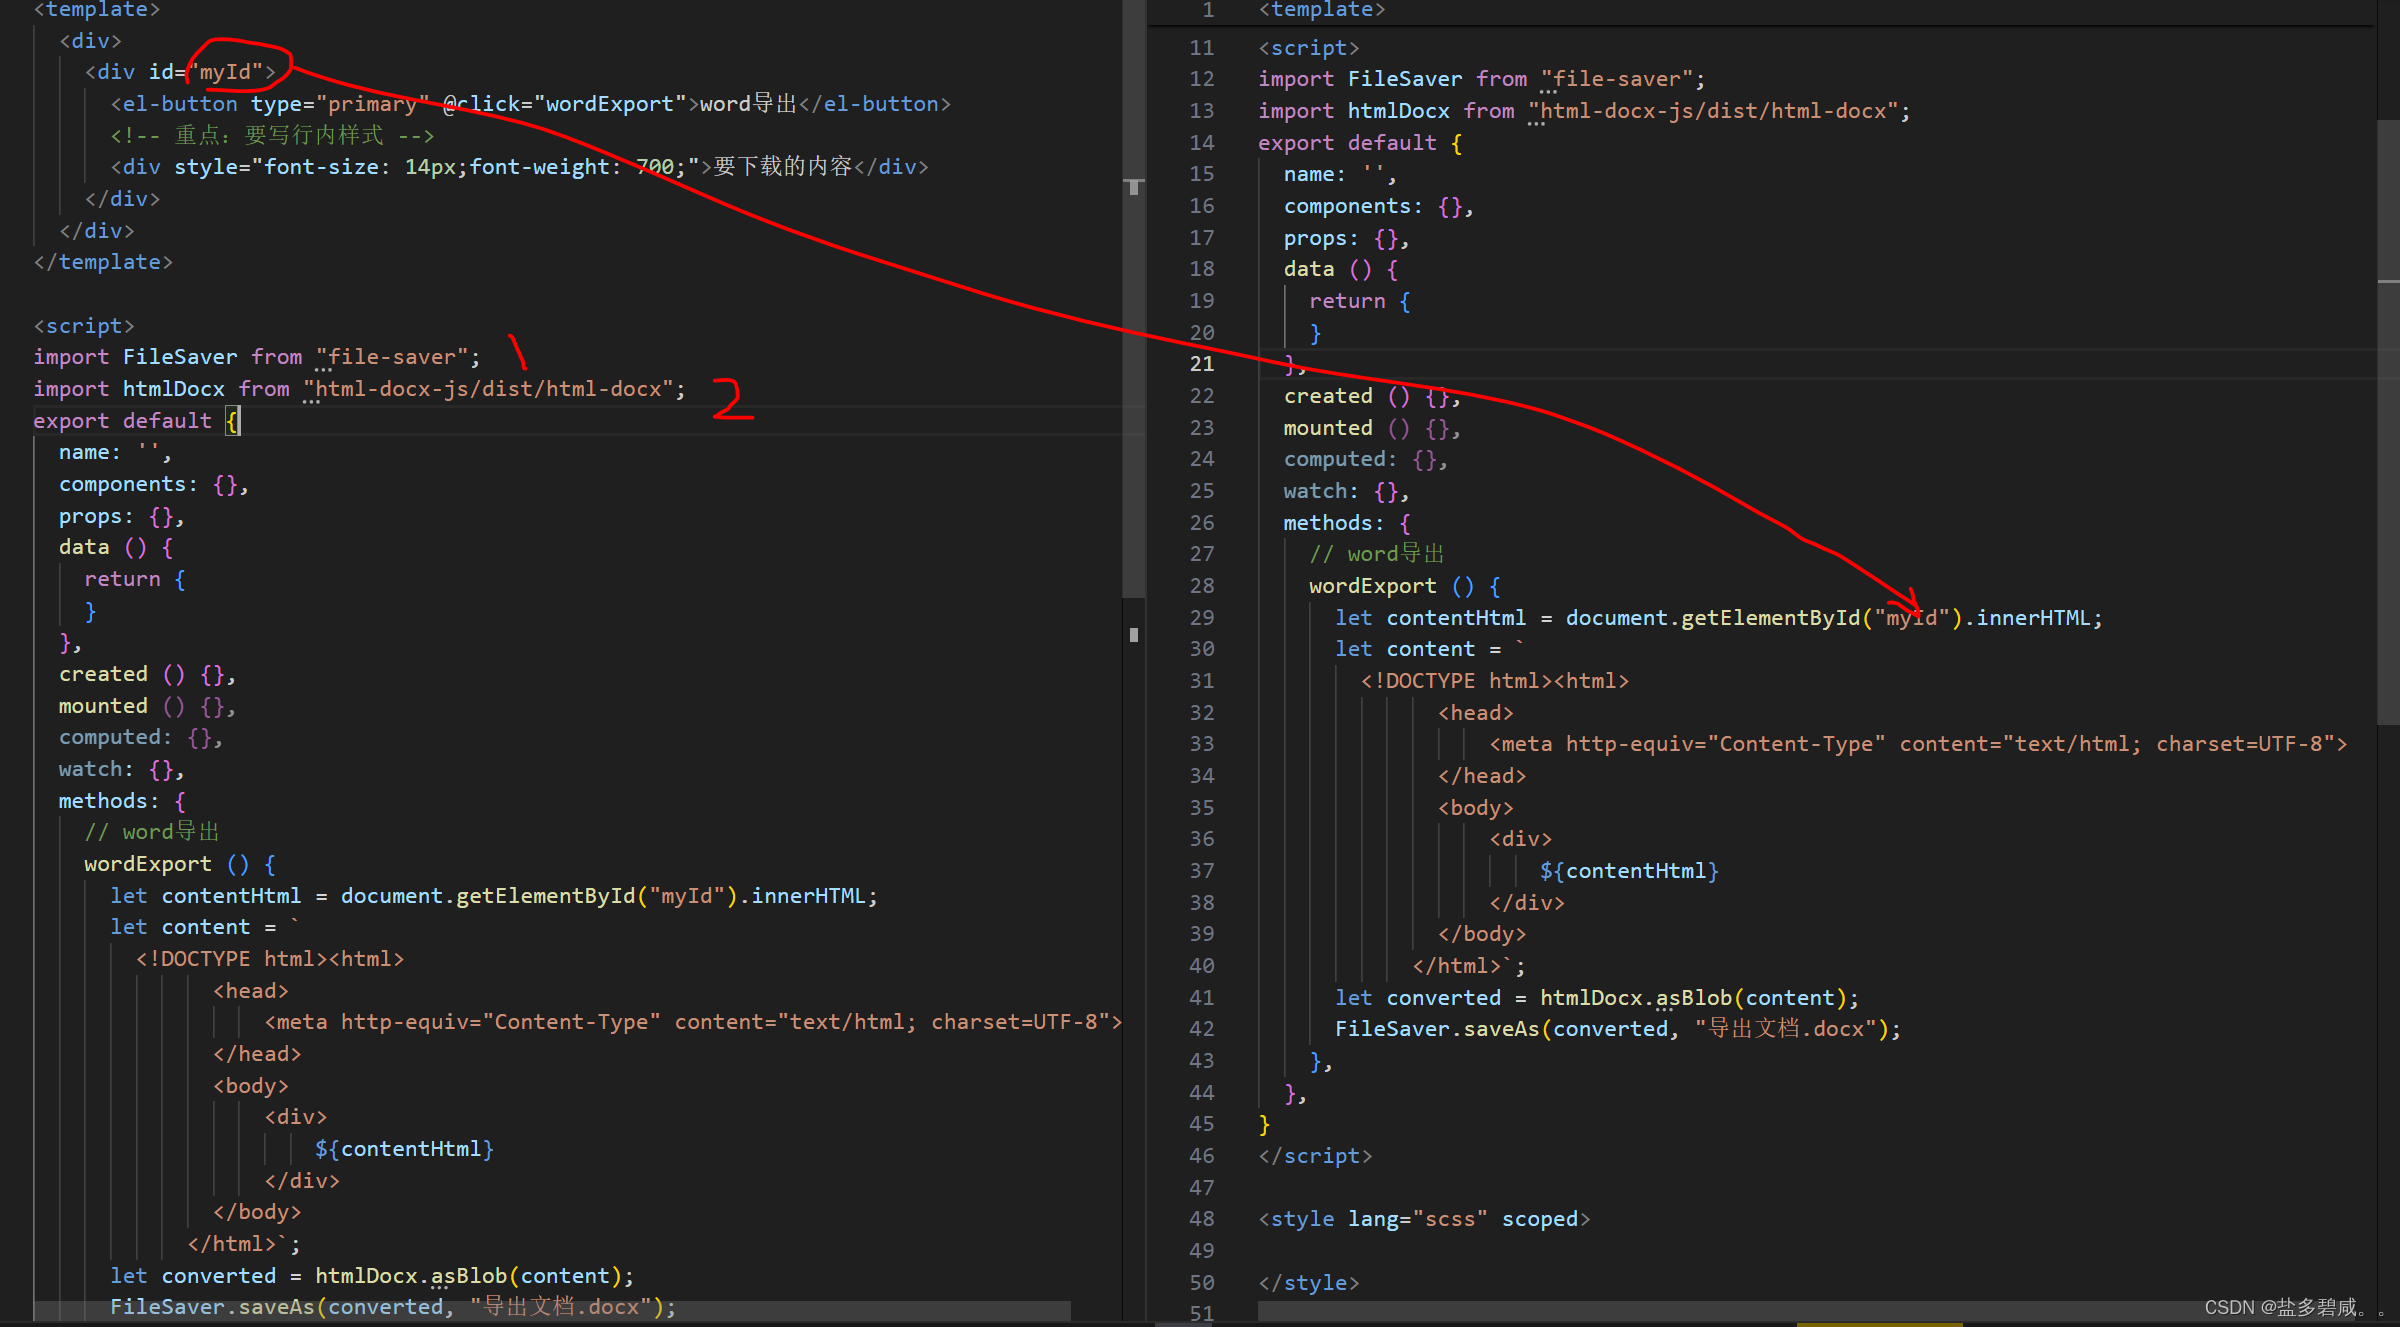Click '</script>' on line 46
Image resolution: width=2400 pixels, height=1327 pixels.
coord(1315,1156)
